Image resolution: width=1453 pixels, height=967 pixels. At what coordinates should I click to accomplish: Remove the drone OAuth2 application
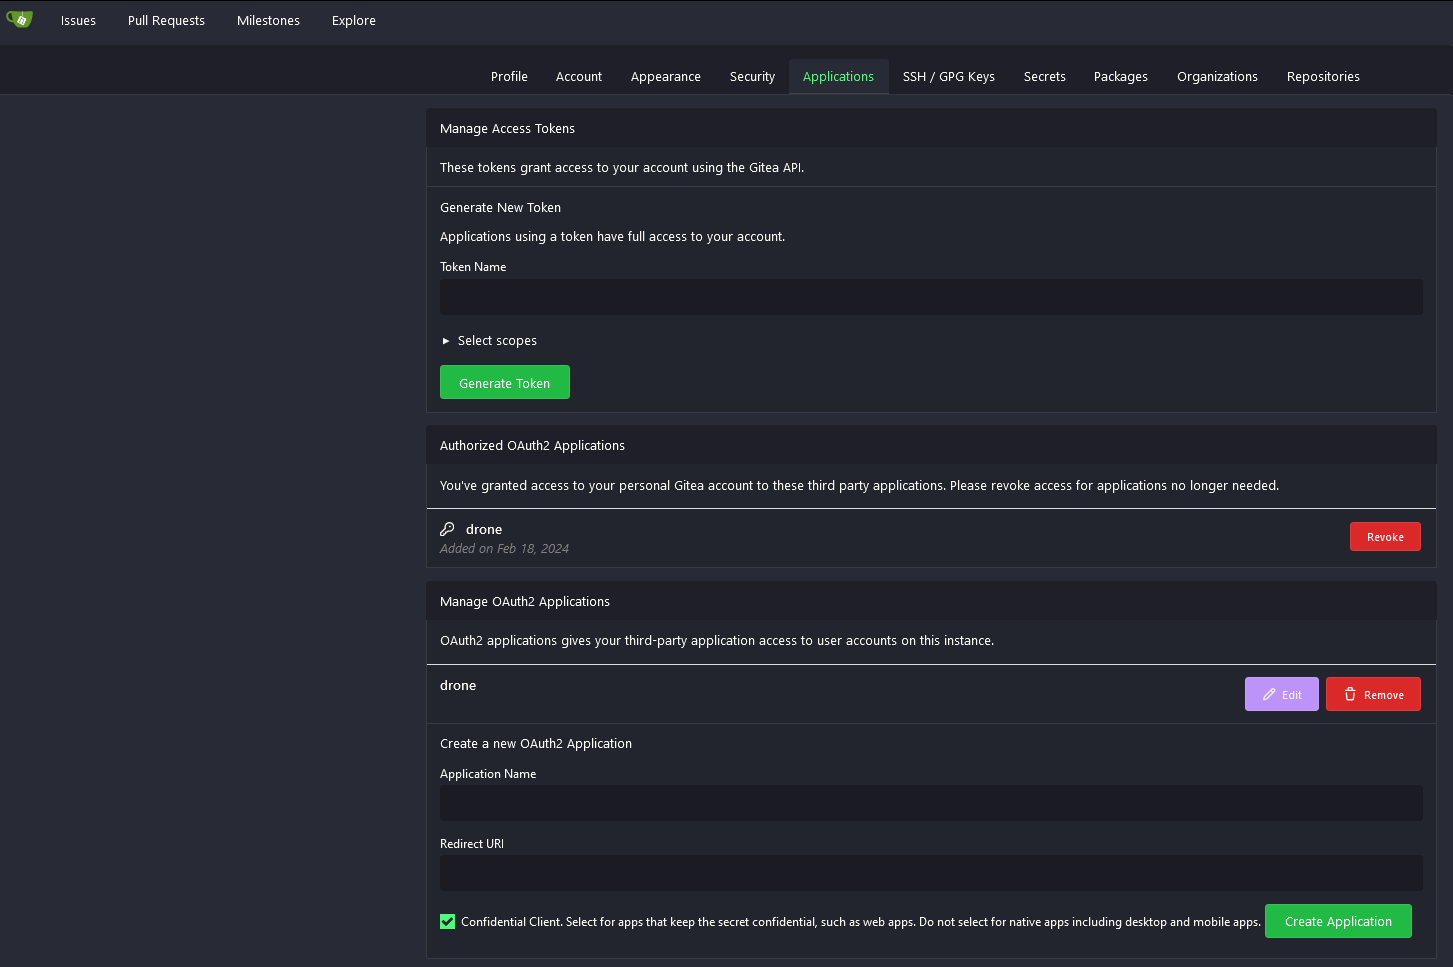1372,694
